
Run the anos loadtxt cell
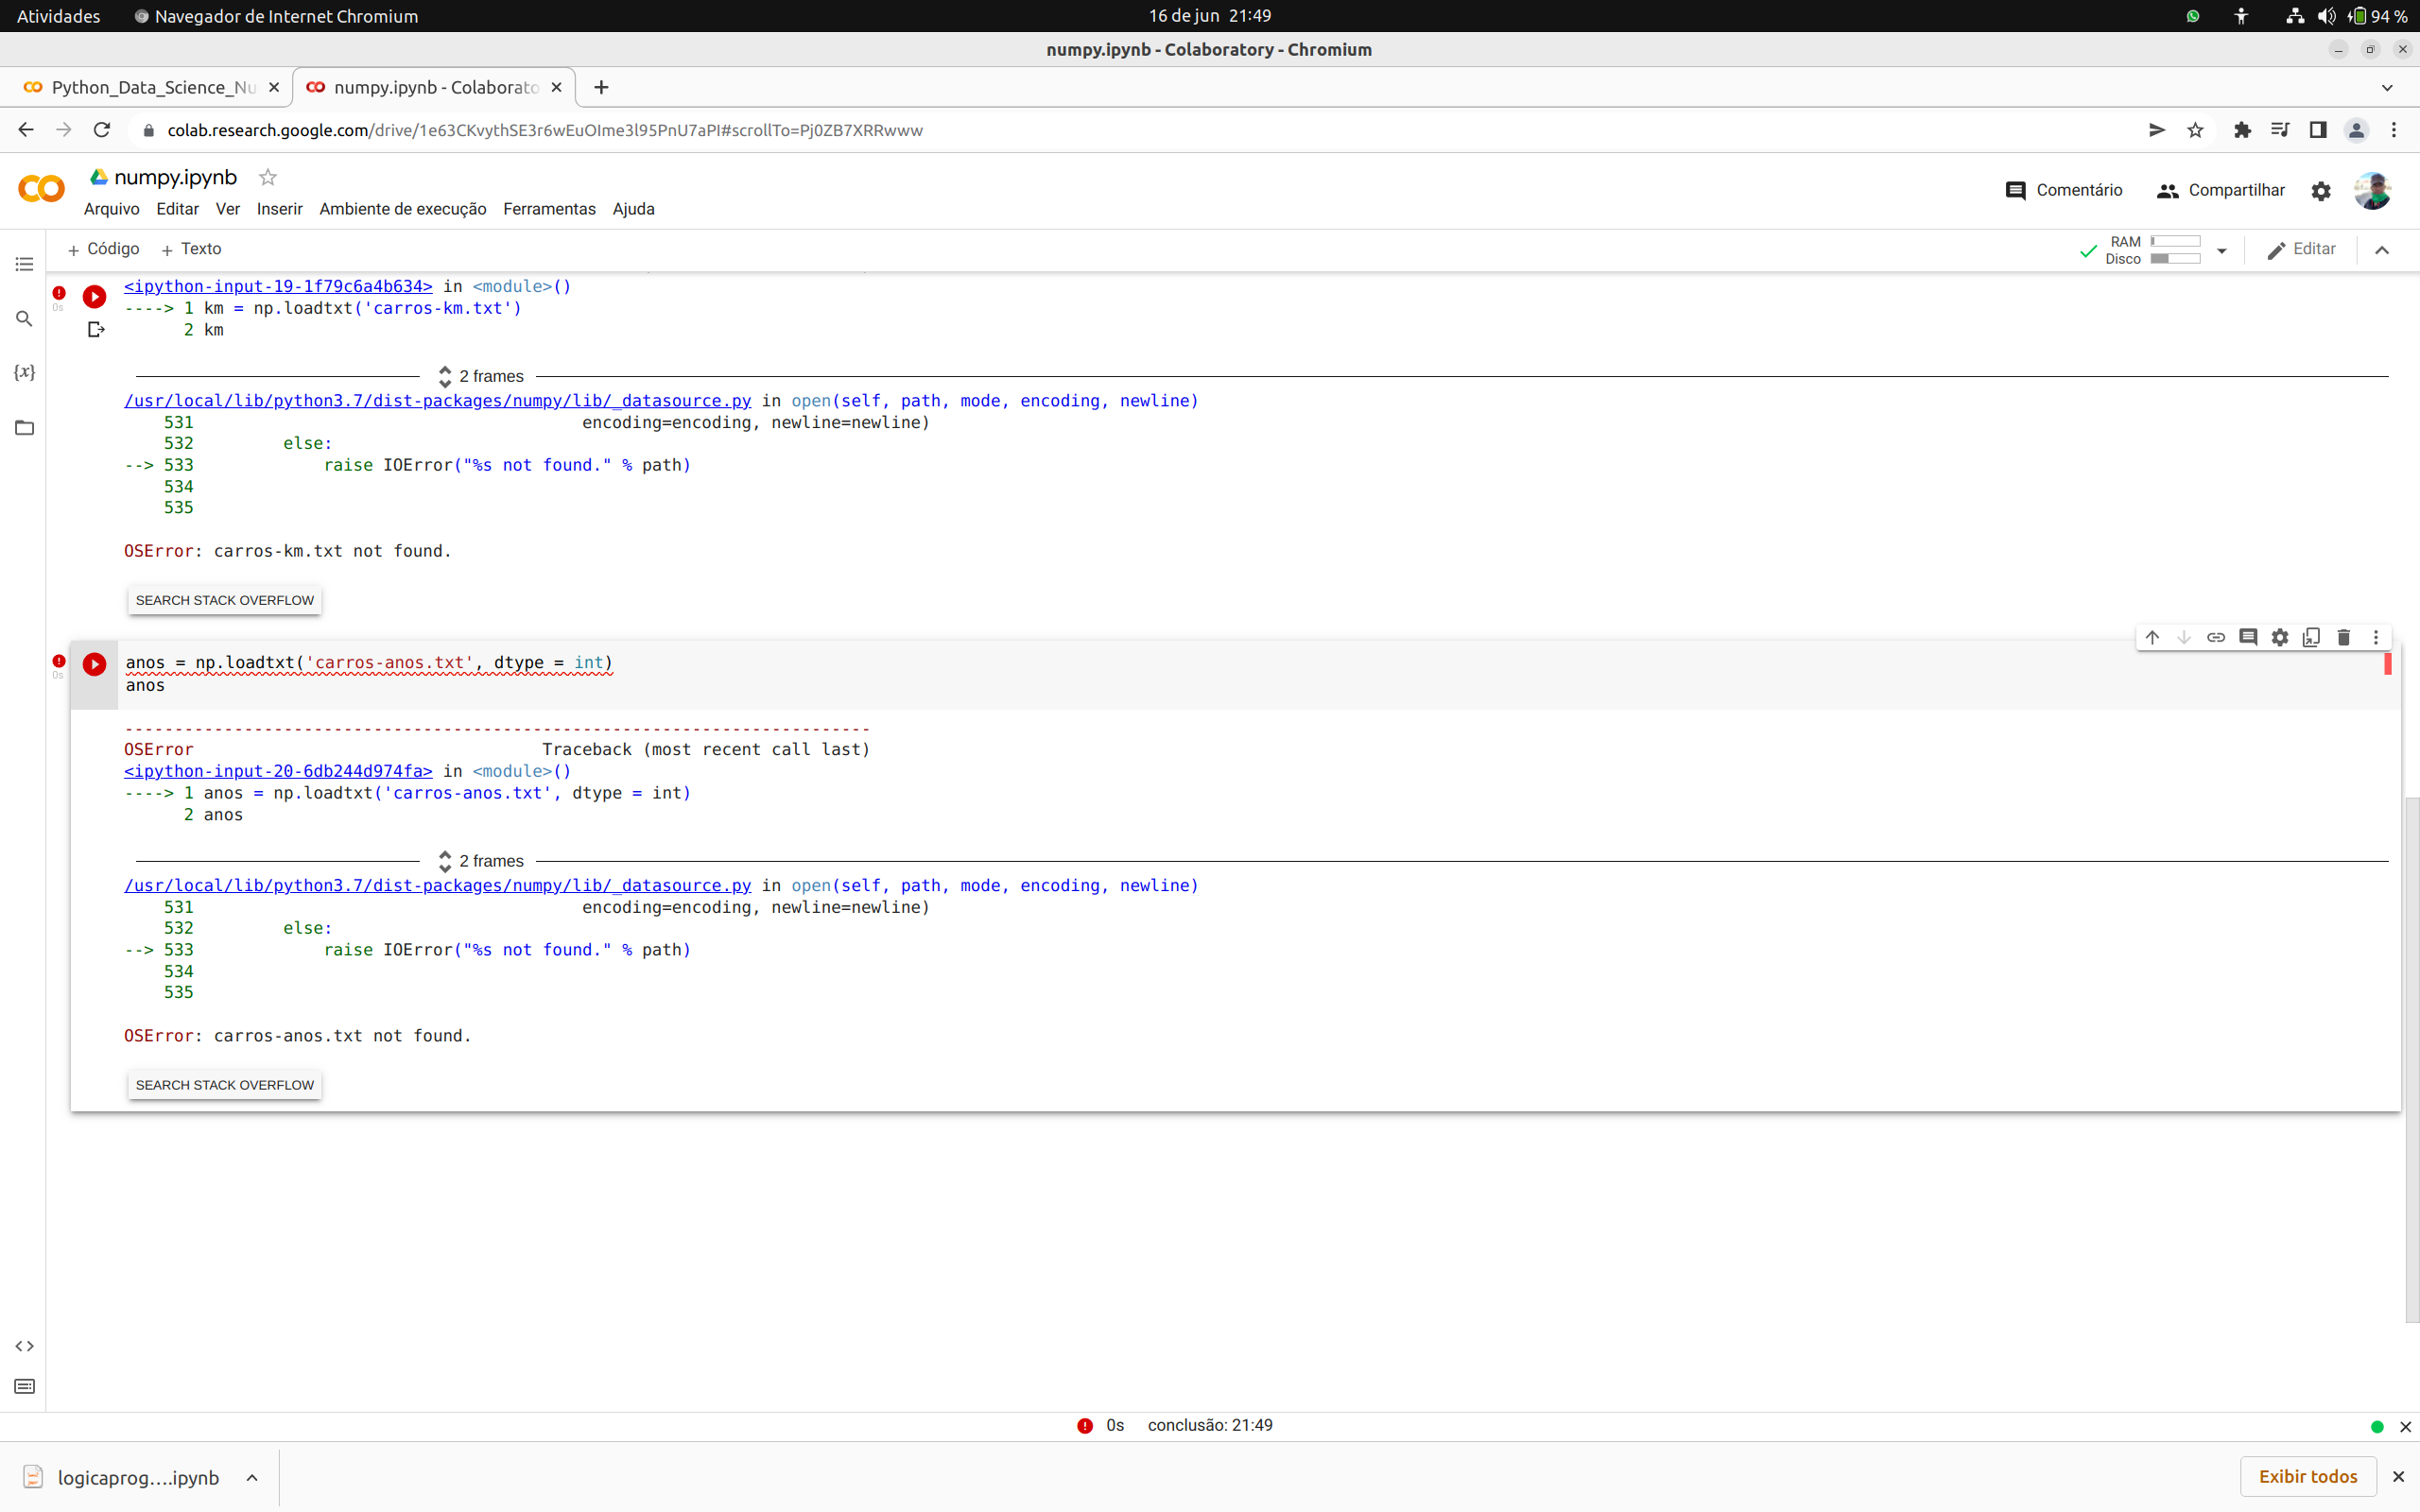pos(94,664)
